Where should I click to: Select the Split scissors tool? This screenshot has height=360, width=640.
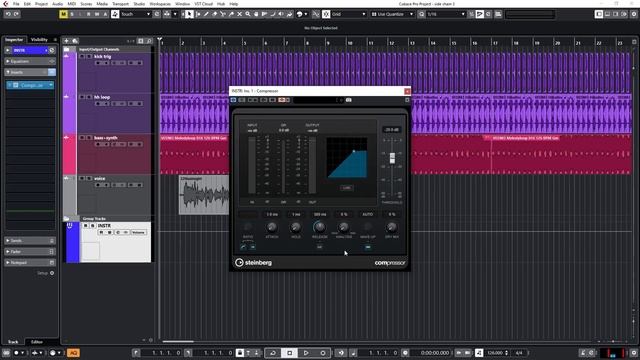pyautogui.click(x=223, y=14)
